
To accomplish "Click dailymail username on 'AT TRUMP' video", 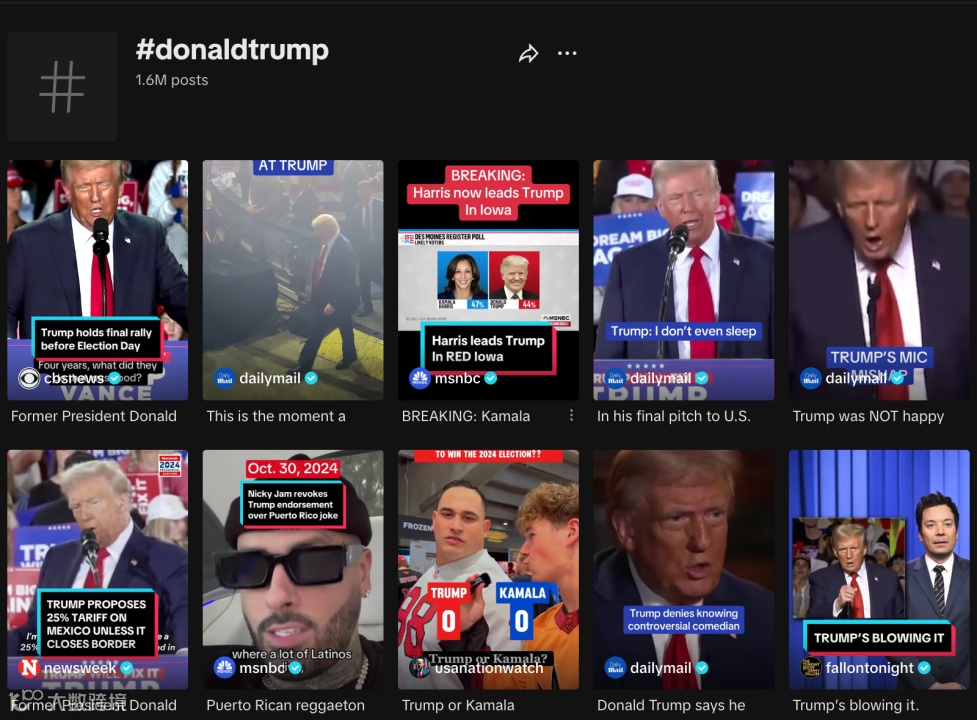I will click(270, 378).
